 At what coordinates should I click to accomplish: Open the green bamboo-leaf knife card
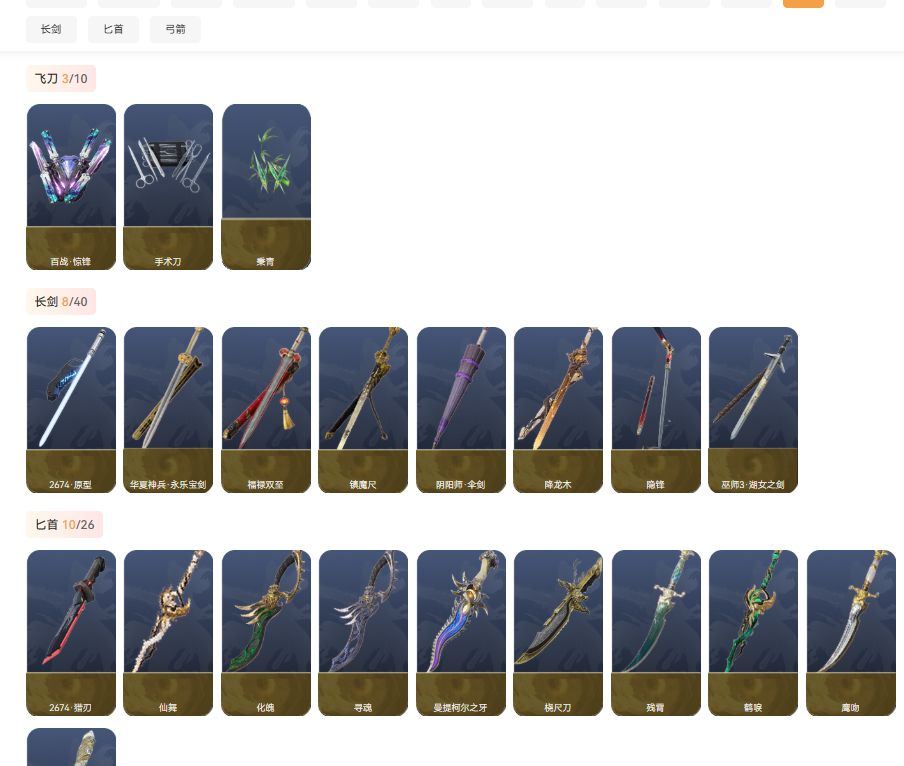coord(266,187)
